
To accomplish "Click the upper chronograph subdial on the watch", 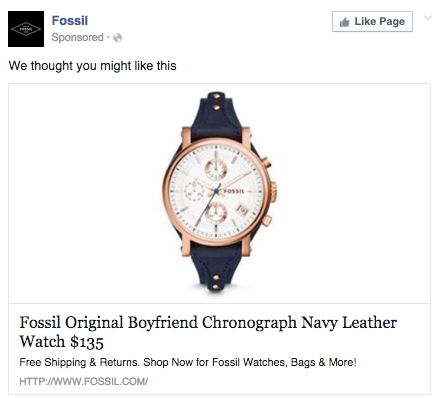I will pos(216,169).
